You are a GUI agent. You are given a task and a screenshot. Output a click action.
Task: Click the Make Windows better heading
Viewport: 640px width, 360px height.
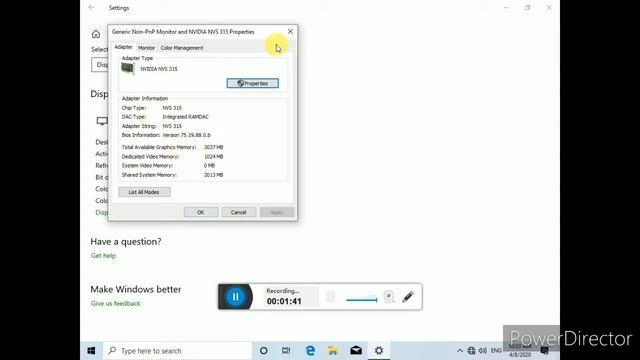pos(136,289)
